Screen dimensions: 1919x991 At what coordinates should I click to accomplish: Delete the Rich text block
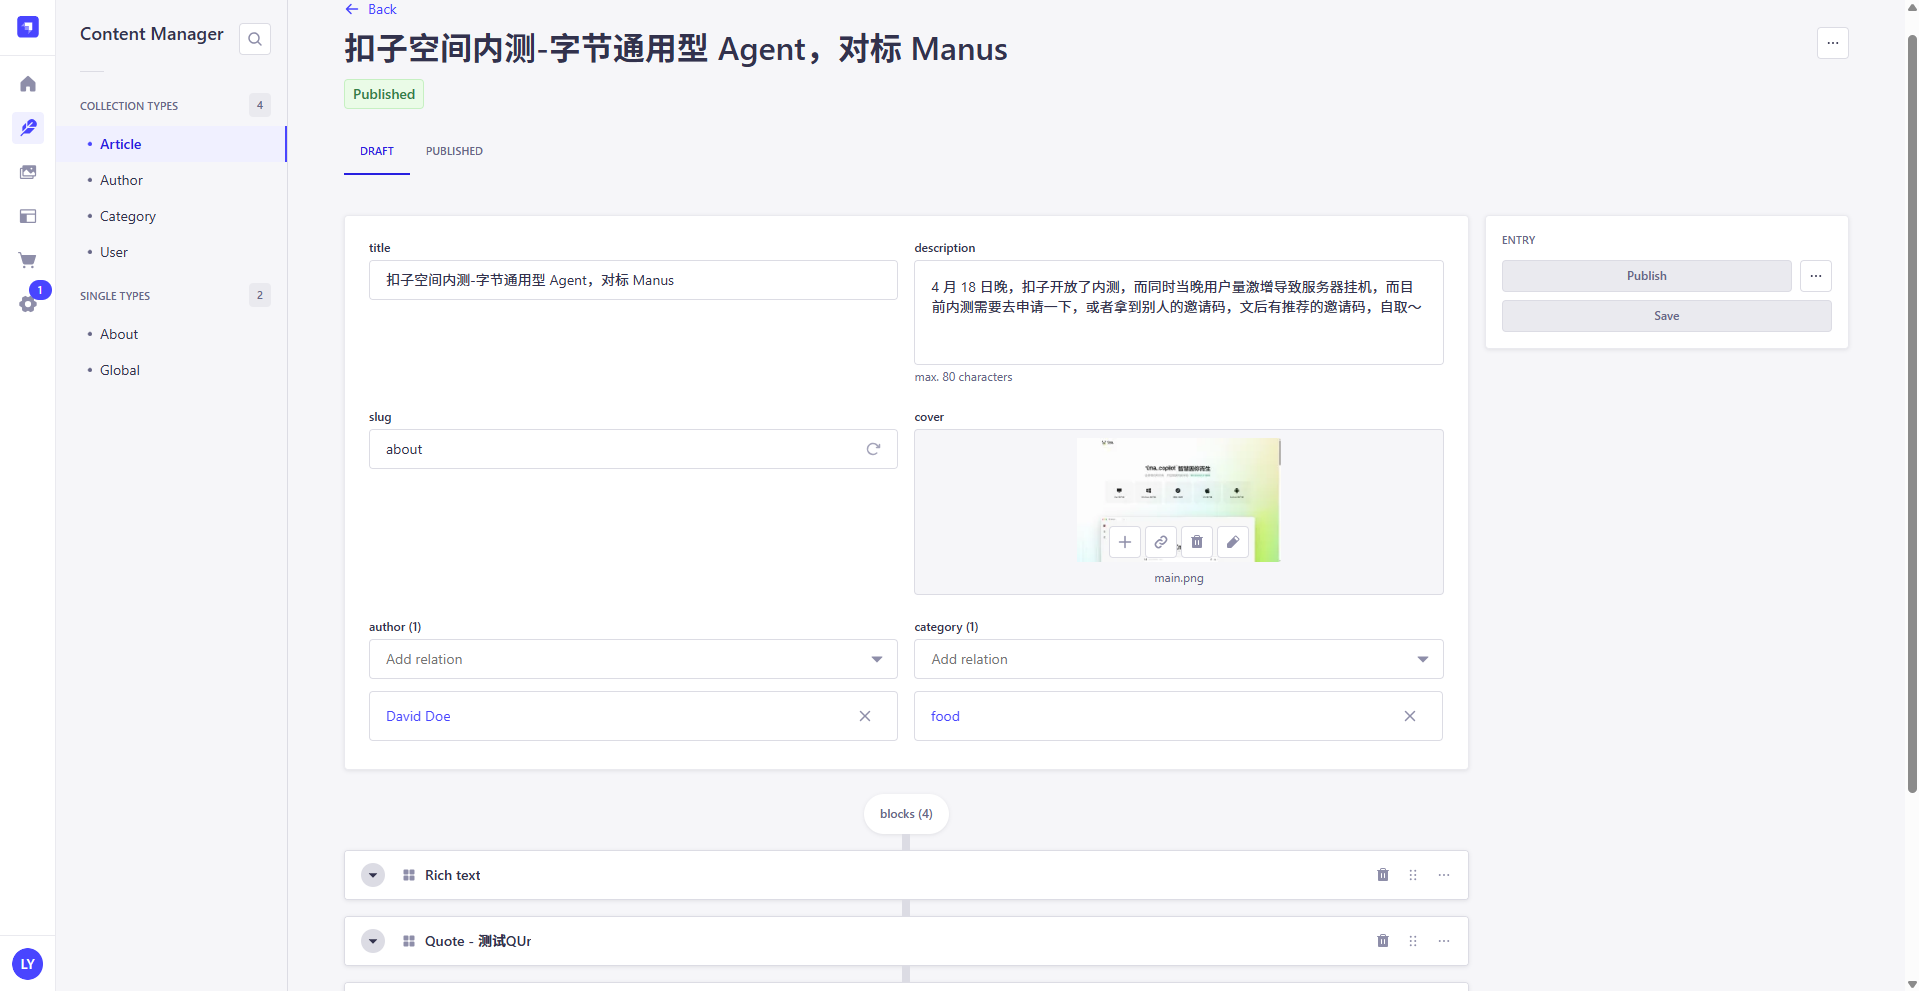pyautogui.click(x=1383, y=875)
